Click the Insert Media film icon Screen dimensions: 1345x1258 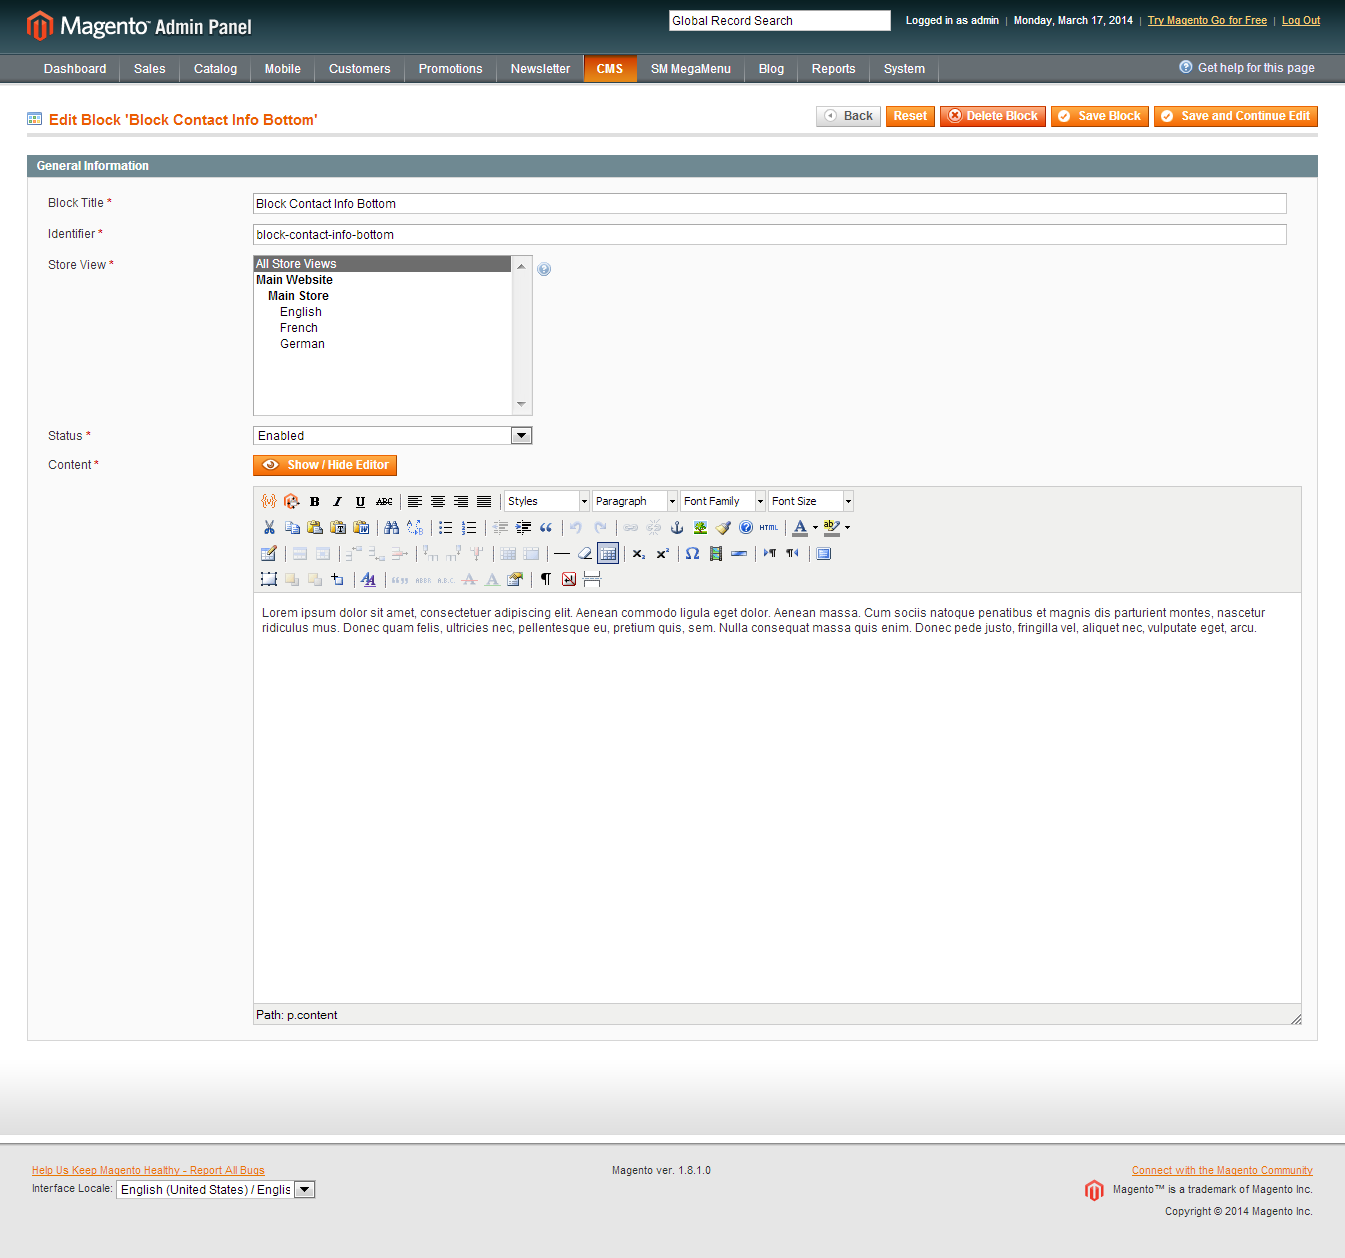(x=715, y=553)
